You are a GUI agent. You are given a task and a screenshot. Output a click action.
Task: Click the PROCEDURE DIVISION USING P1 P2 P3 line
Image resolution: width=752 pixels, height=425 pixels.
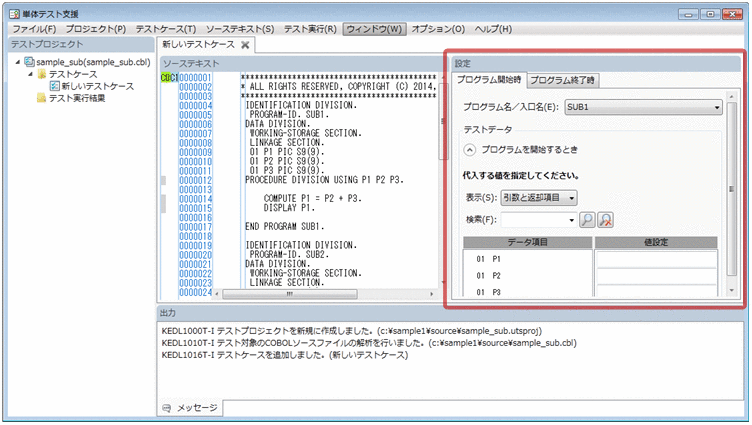click(x=324, y=180)
